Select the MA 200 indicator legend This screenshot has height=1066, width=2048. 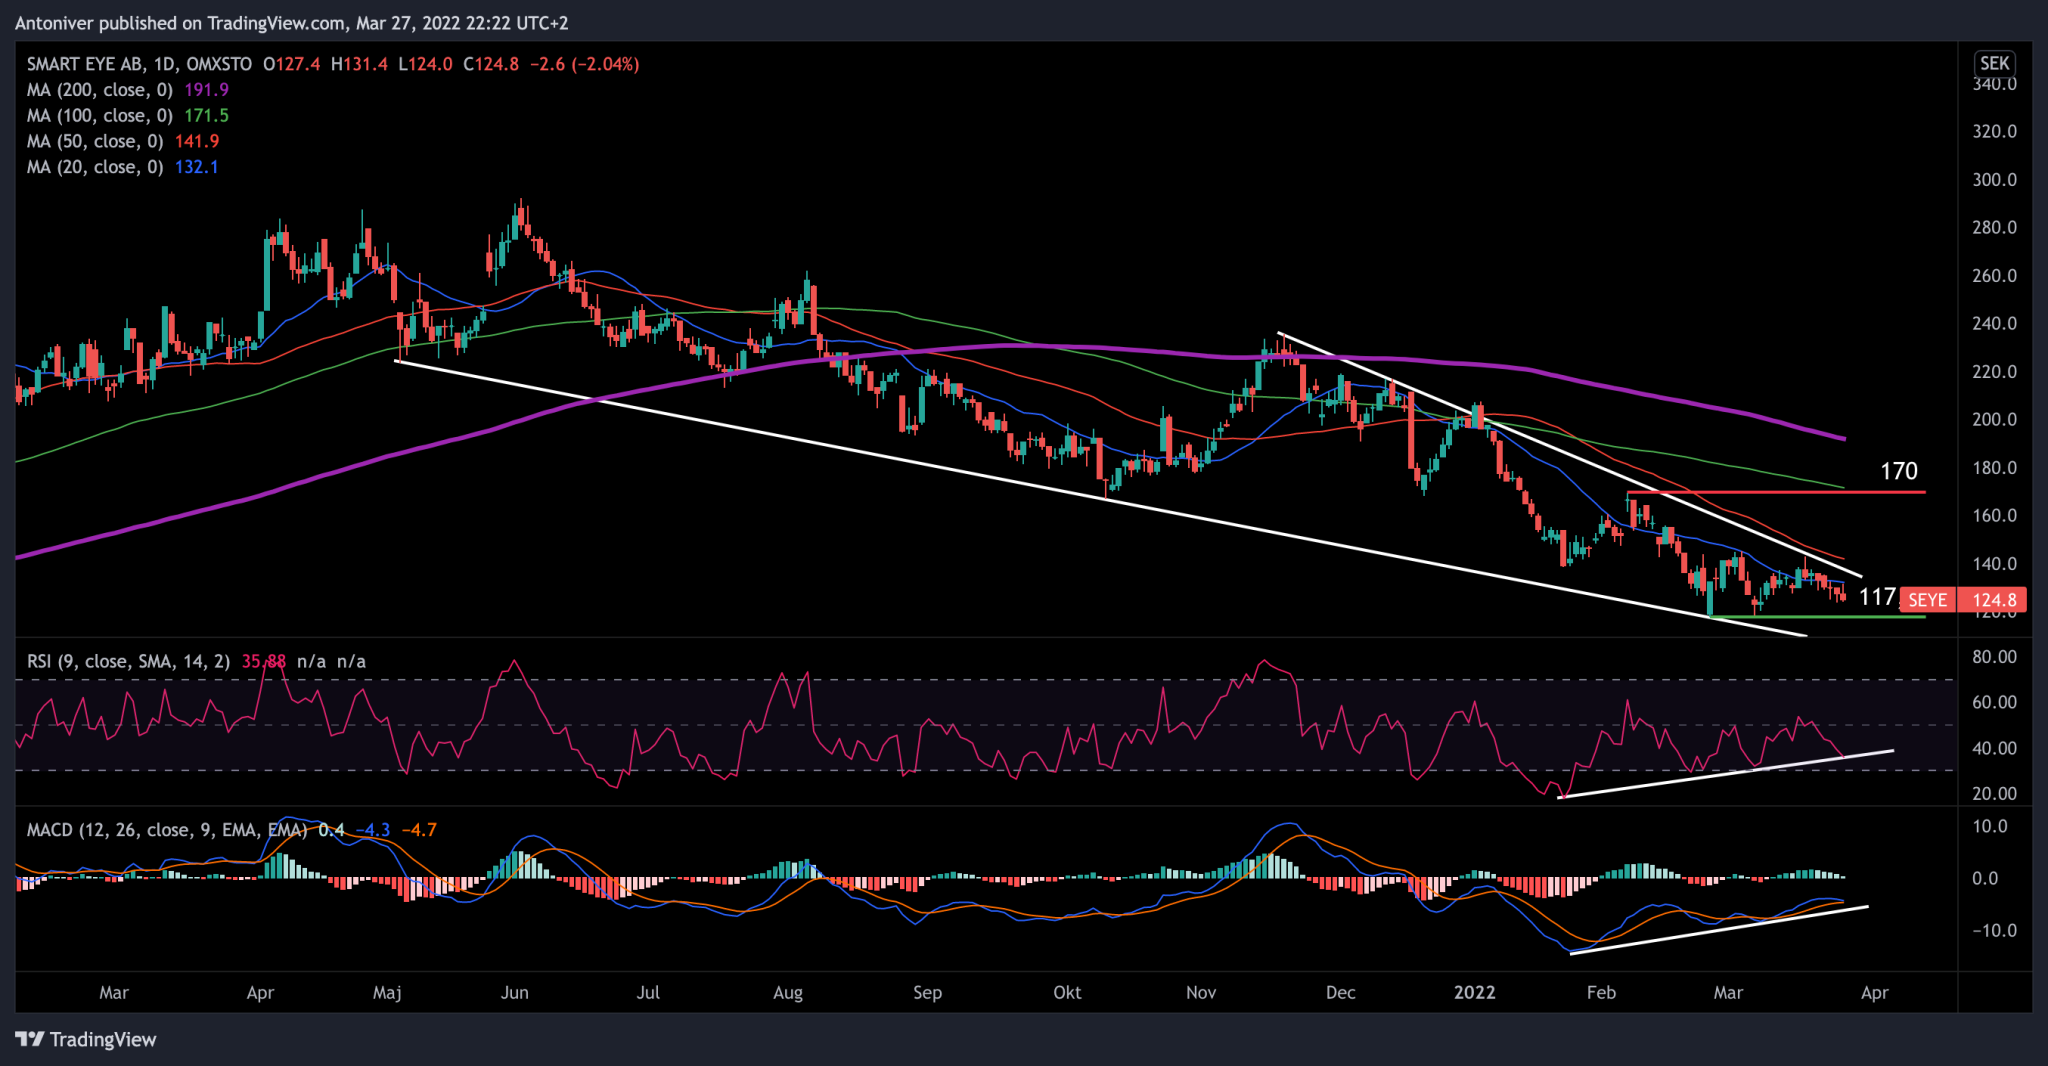[x=100, y=90]
